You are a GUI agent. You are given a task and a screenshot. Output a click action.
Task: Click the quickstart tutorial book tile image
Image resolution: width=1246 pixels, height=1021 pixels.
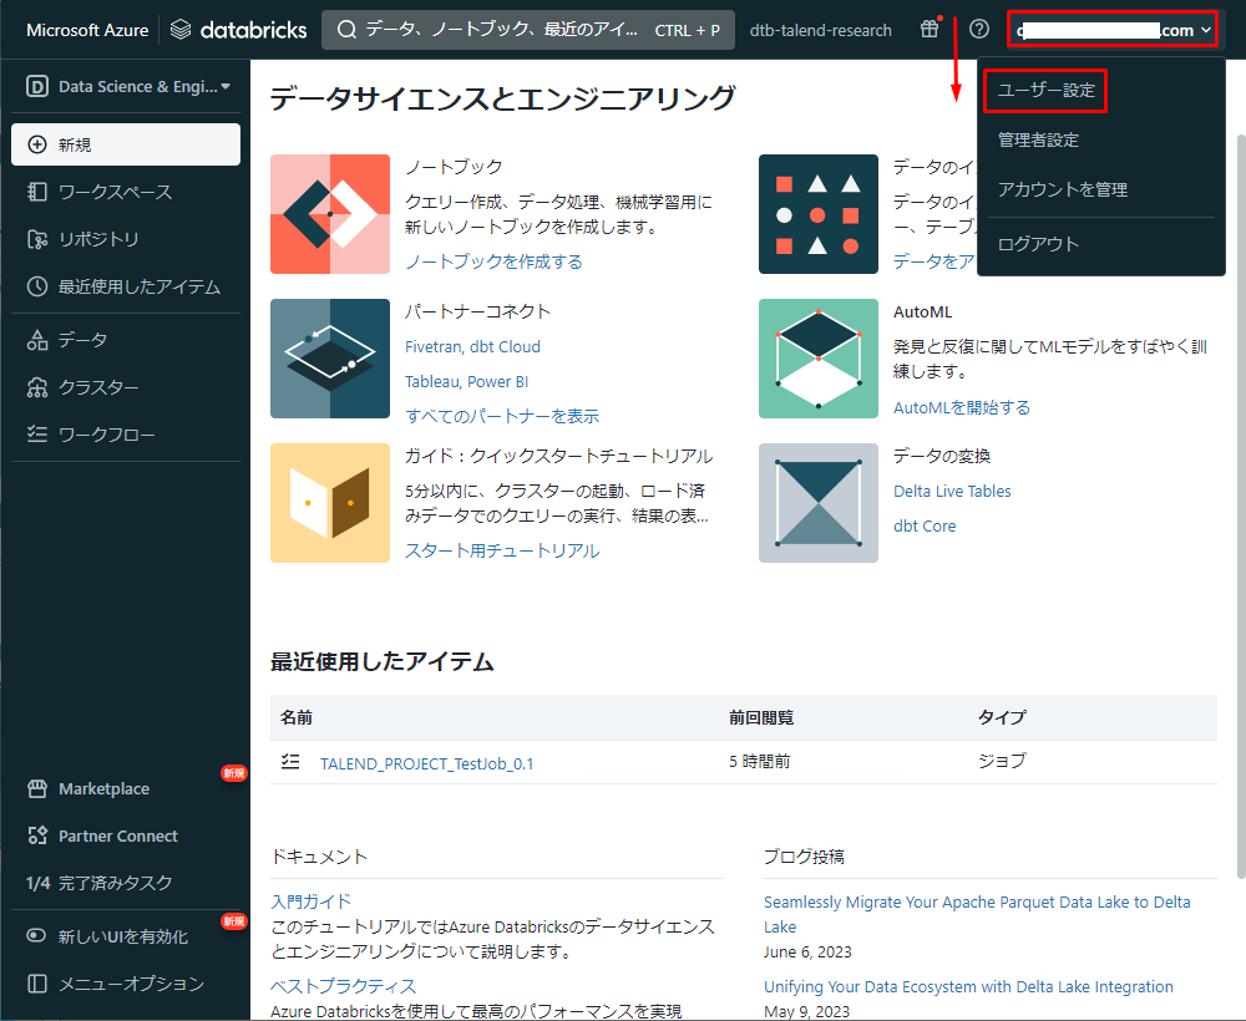330,503
